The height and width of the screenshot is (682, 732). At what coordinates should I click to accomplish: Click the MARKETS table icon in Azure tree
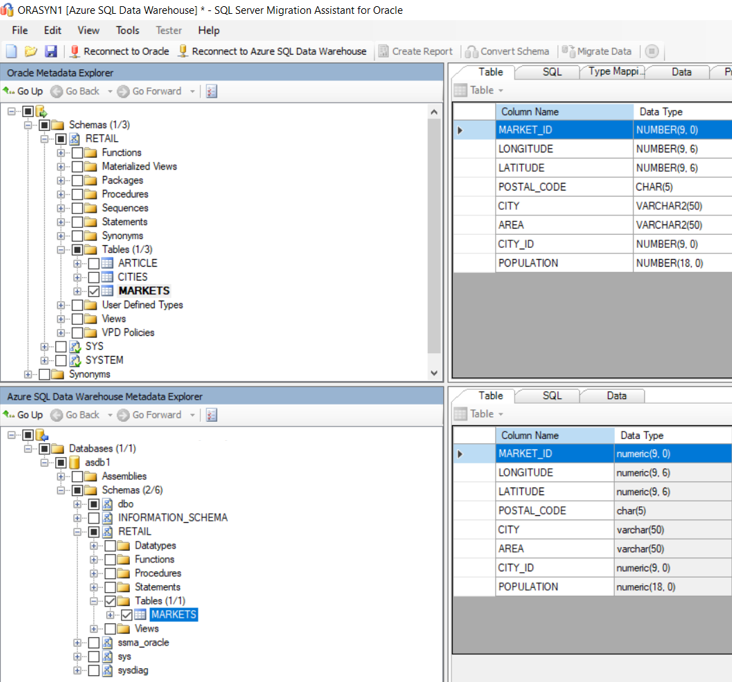pyautogui.click(x=141, y=615)
